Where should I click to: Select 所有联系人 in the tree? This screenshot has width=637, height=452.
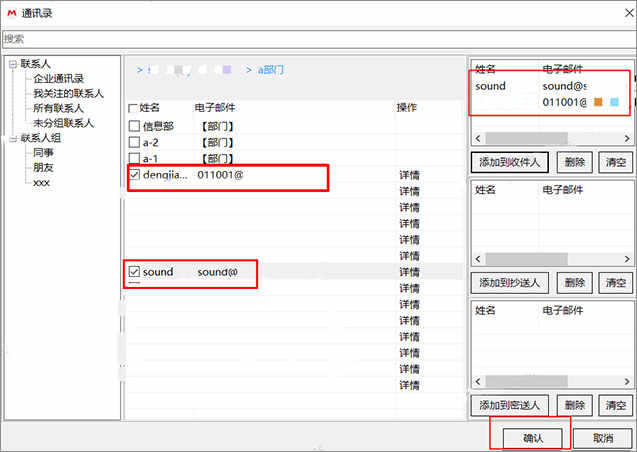pos(58,108)
